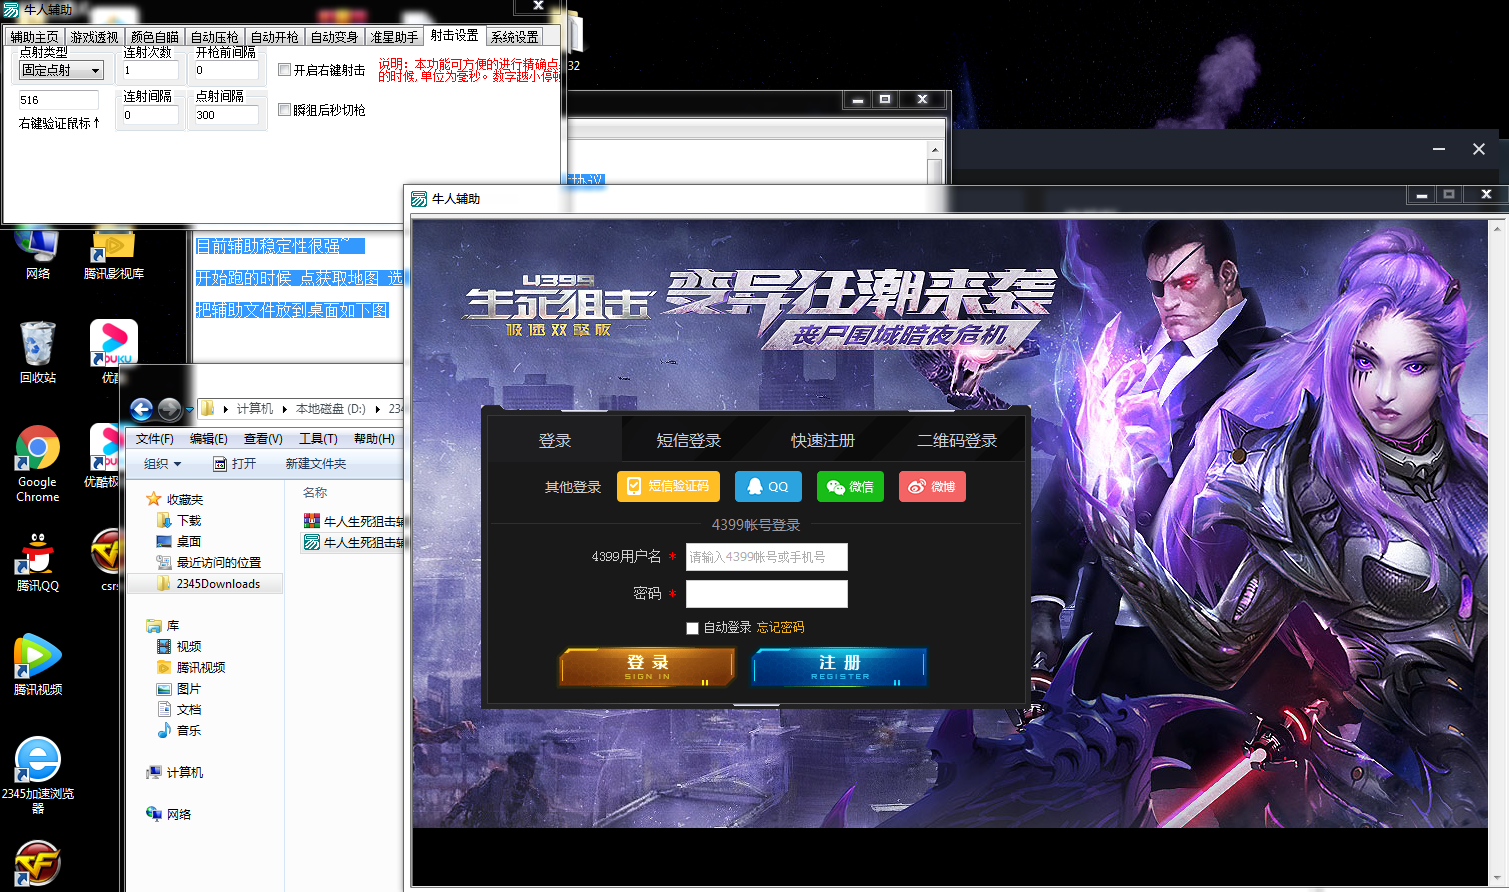Select the 登录 tab in login panel
The height and width of the screenshot is (892, 1509).
(x=554, y=440)
